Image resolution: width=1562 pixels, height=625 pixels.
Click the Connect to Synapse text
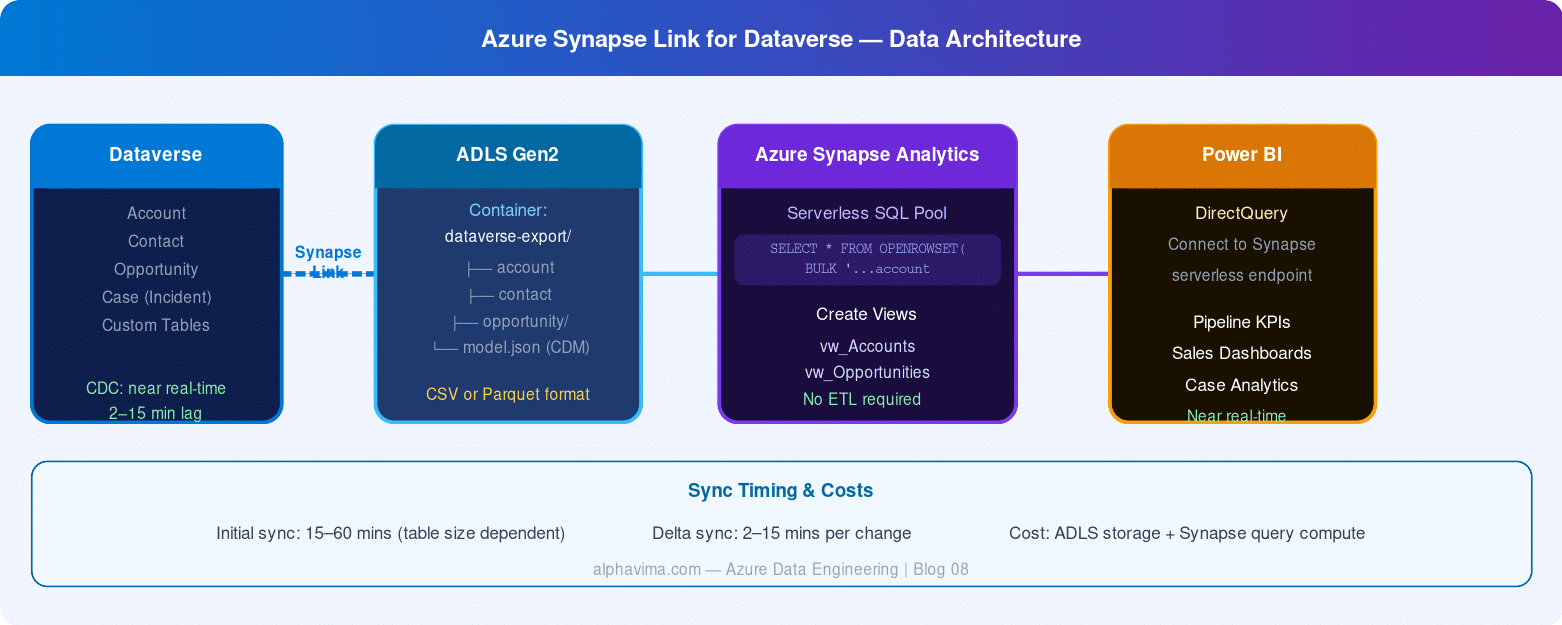[x=1242, y=244]
